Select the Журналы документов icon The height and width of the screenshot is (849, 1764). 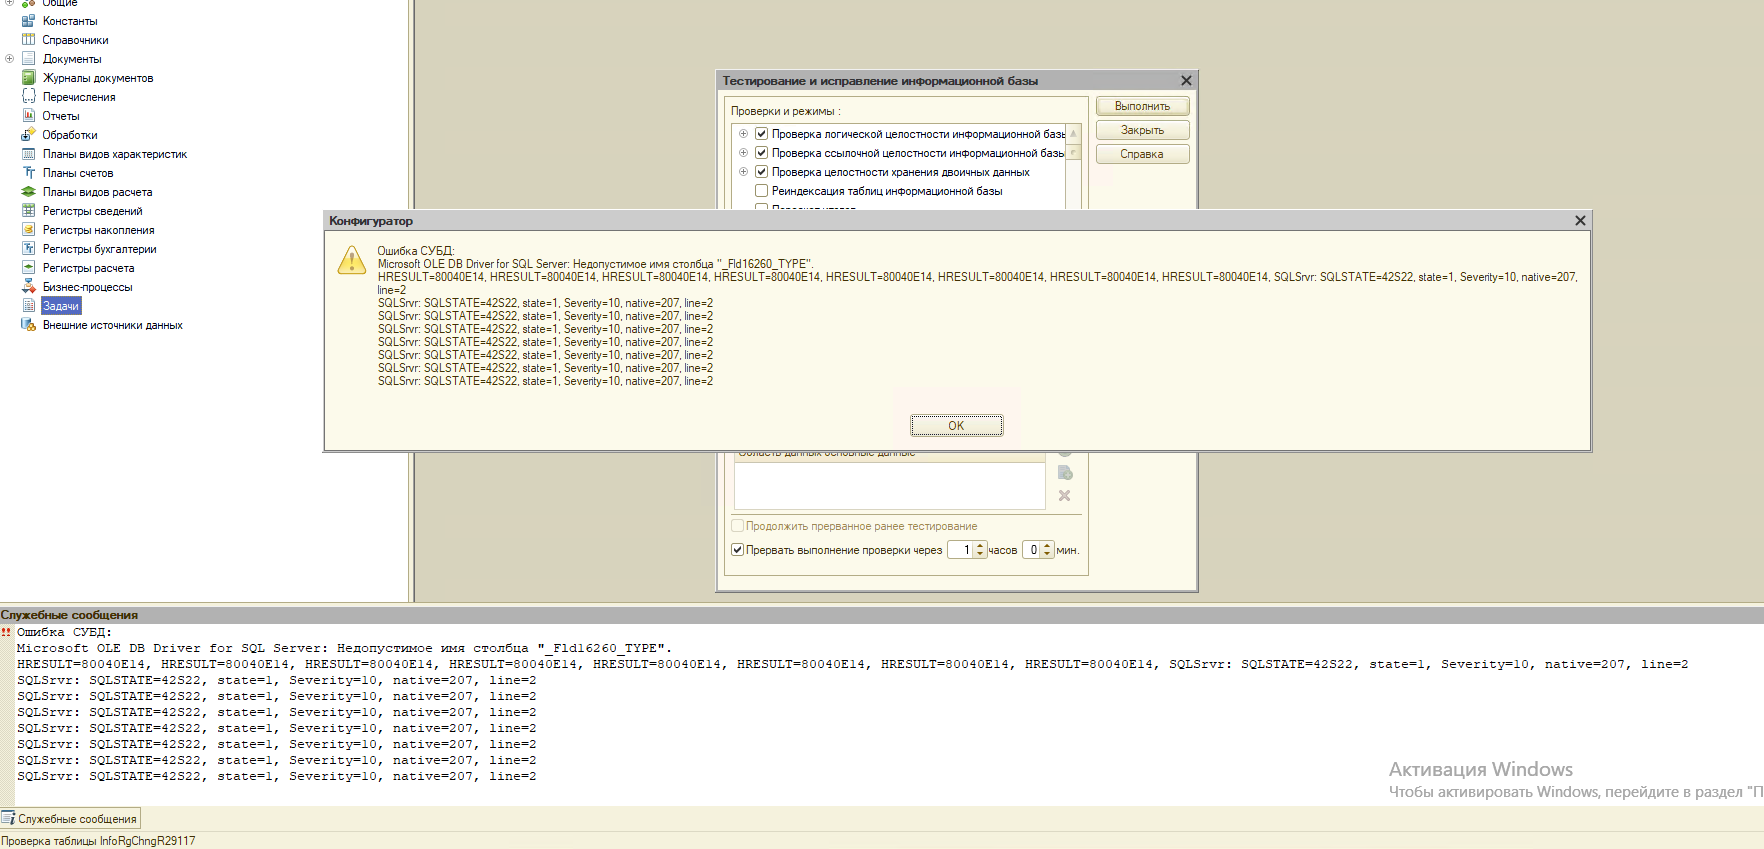(29, 78)
